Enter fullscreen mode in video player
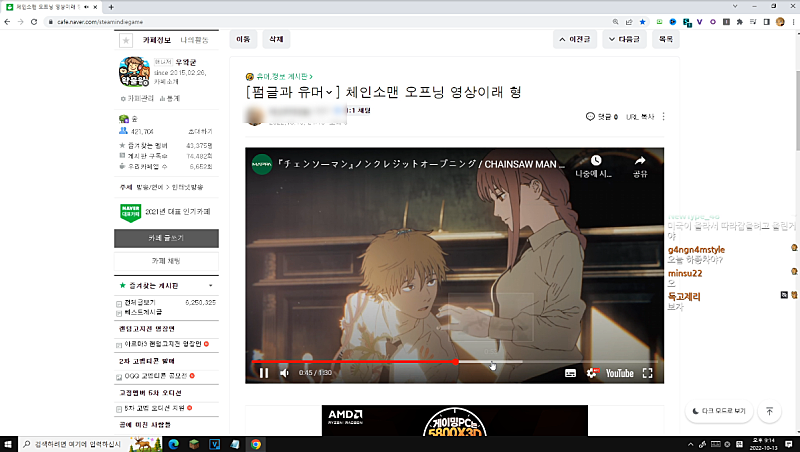This screenshot has width=800, height=452. (647, 373)
